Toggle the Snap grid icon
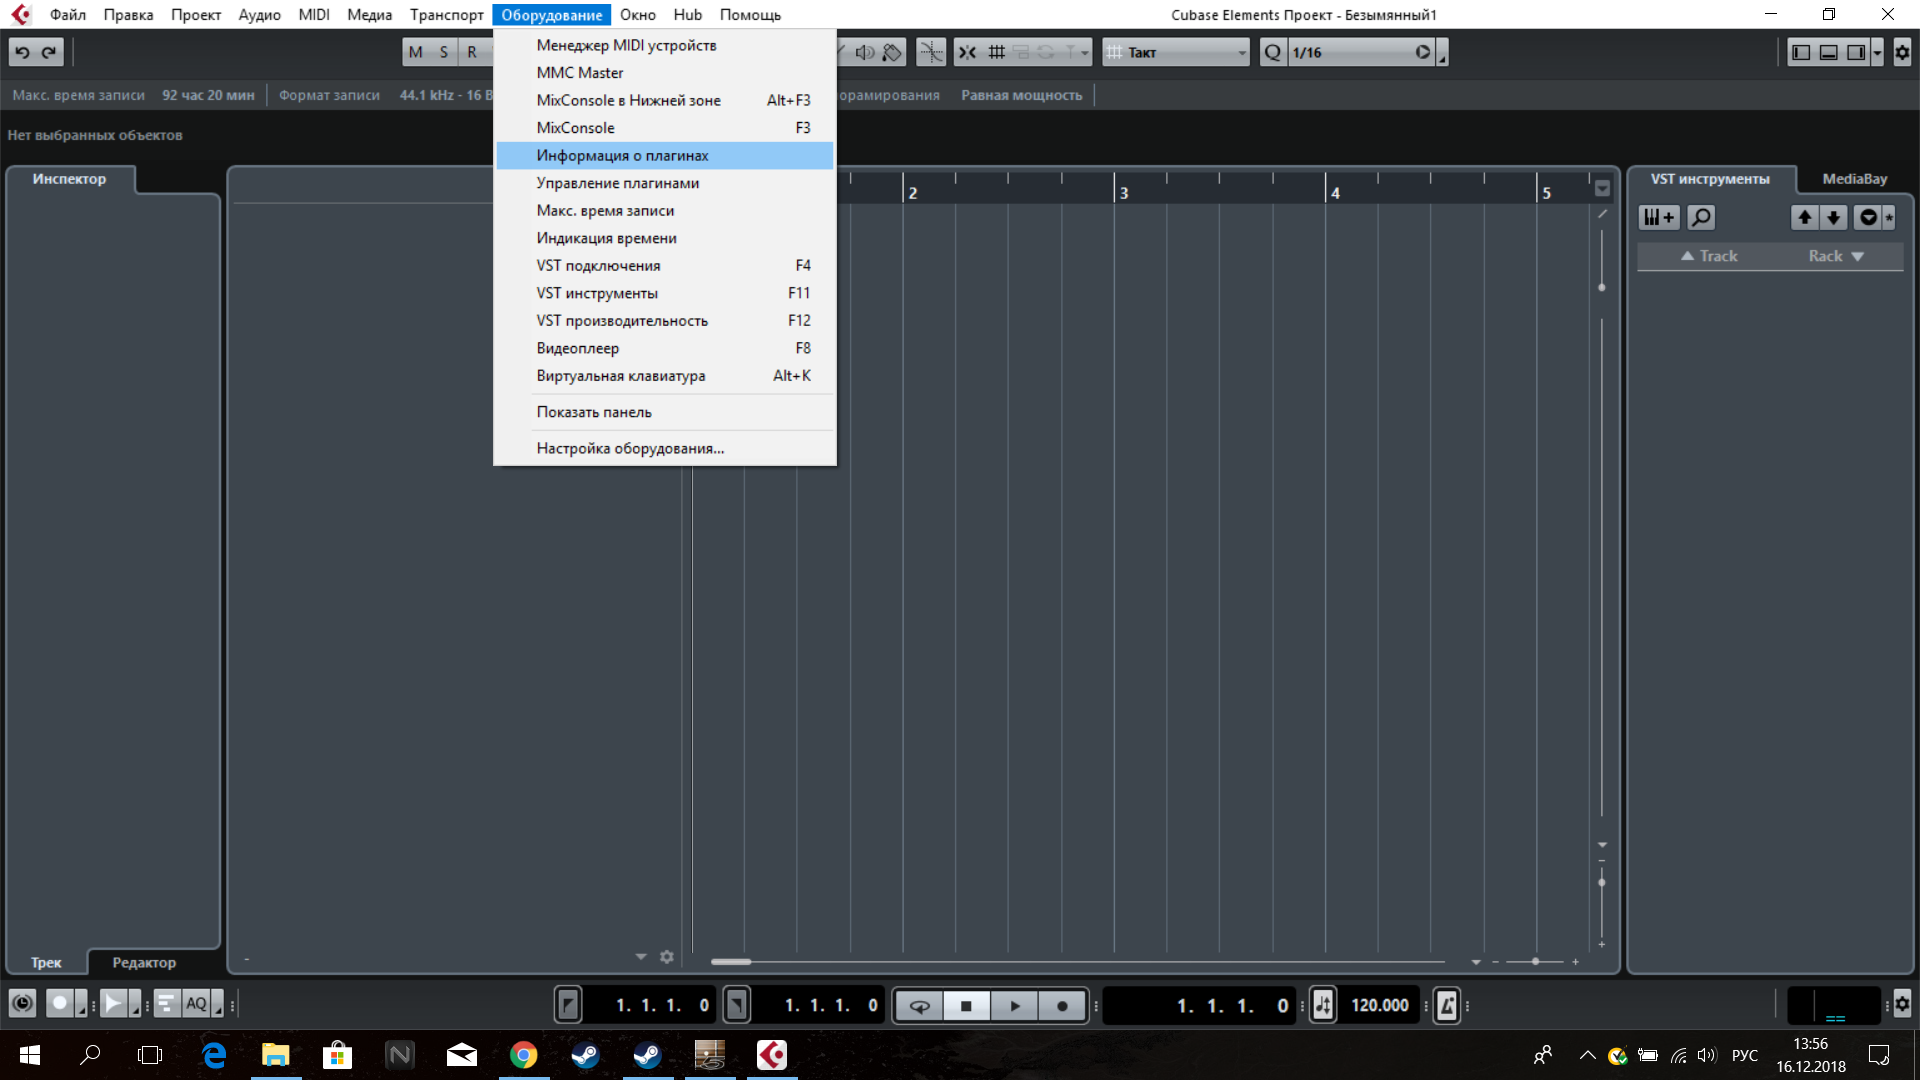 point(997,52)
